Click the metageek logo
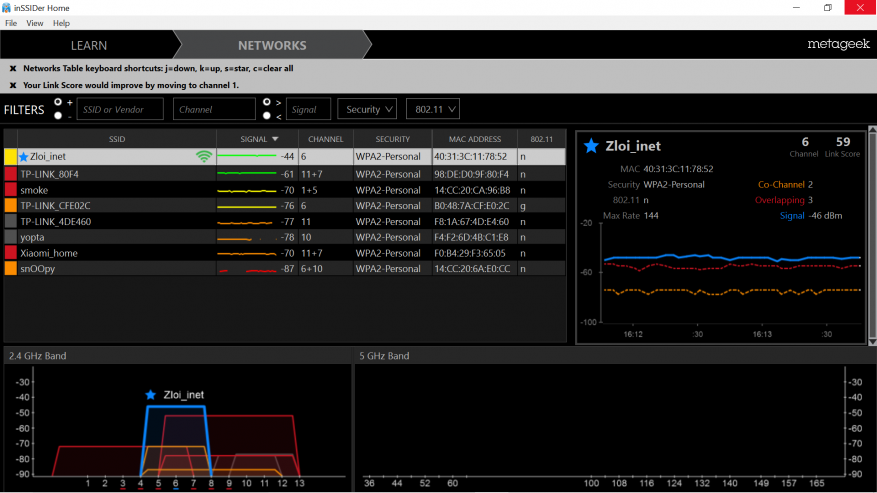This screenshot has width=877, height=493. 838,44
